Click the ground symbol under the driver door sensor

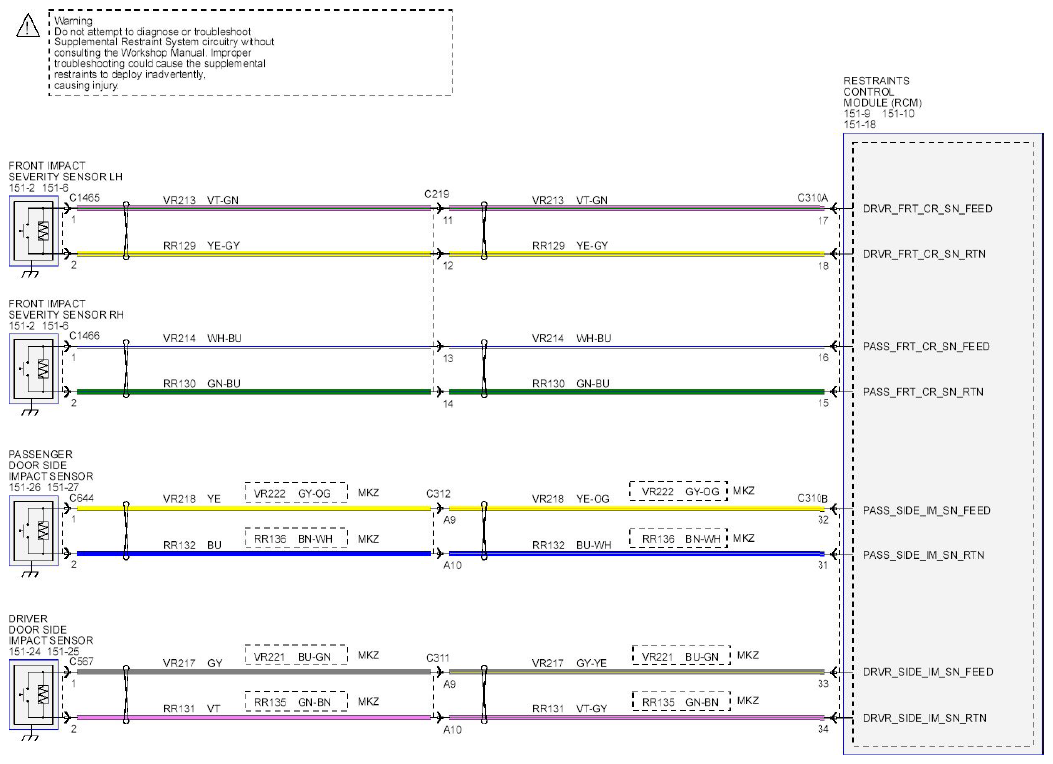(x=30, y=736)
